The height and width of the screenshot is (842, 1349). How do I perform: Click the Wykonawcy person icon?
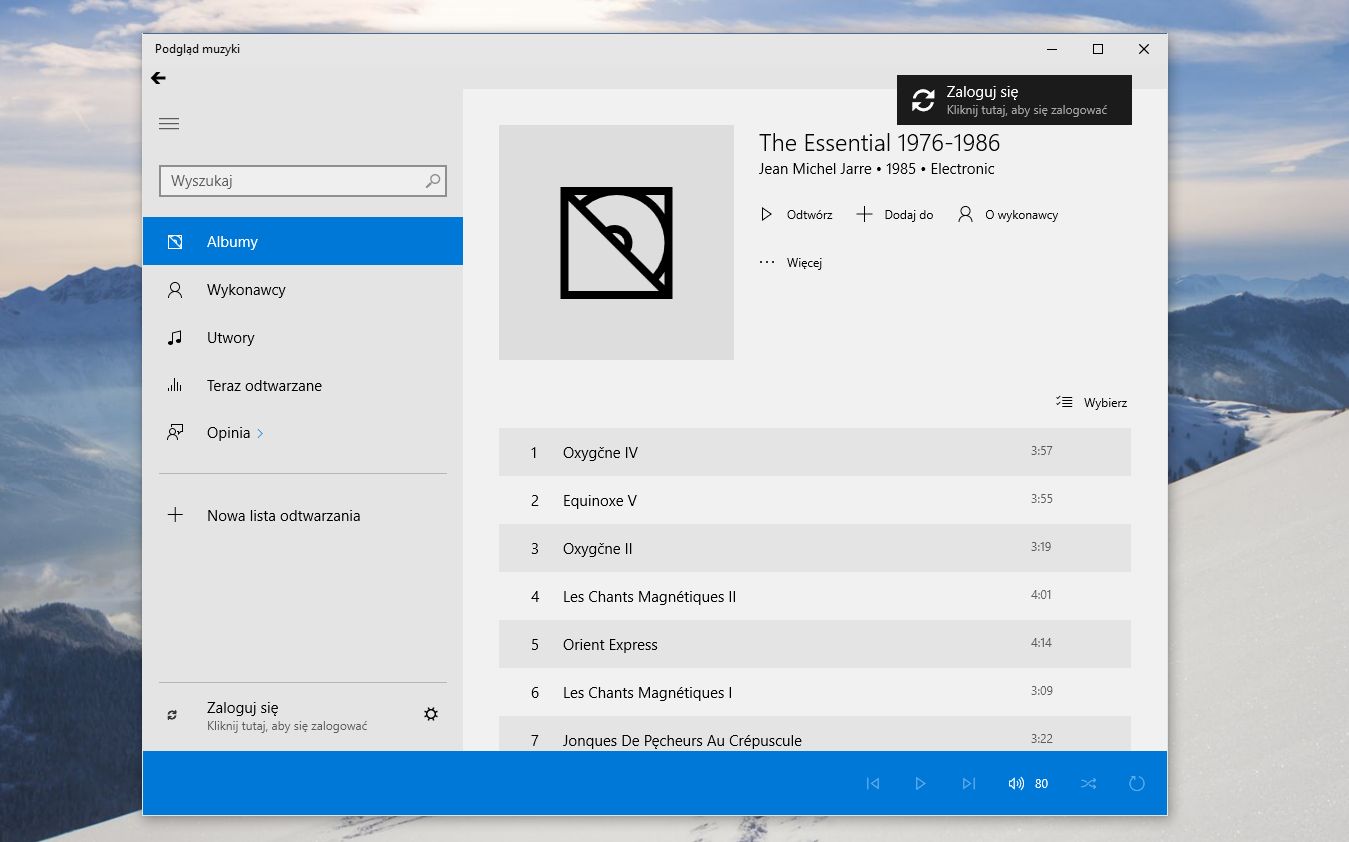point(175,290)
